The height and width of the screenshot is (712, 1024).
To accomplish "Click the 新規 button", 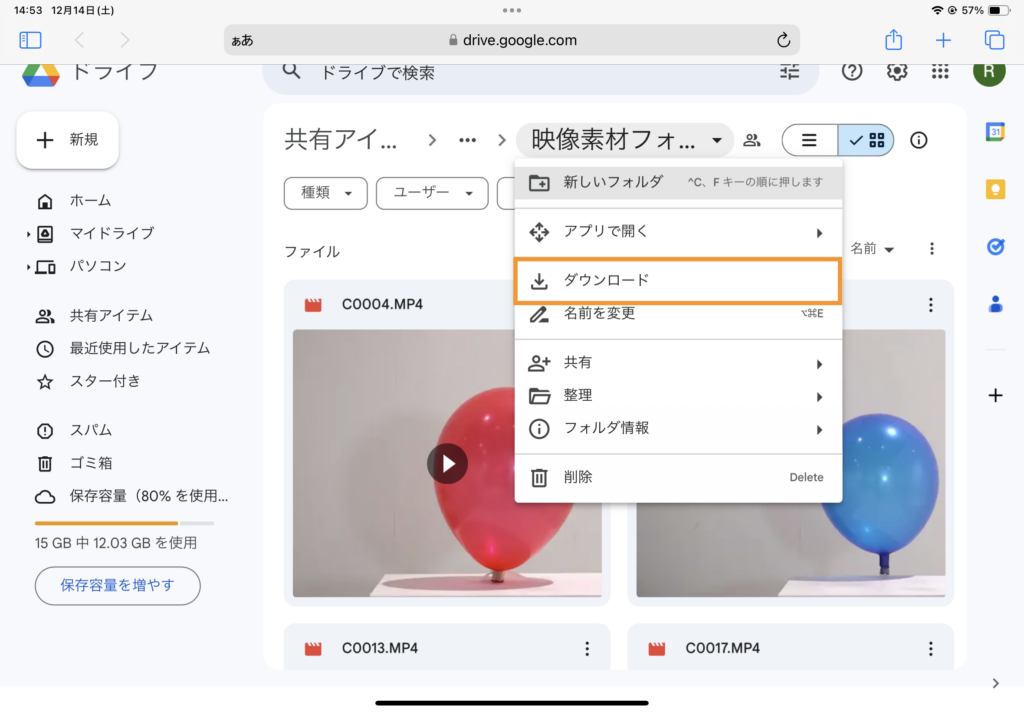I will coord(68,140).
